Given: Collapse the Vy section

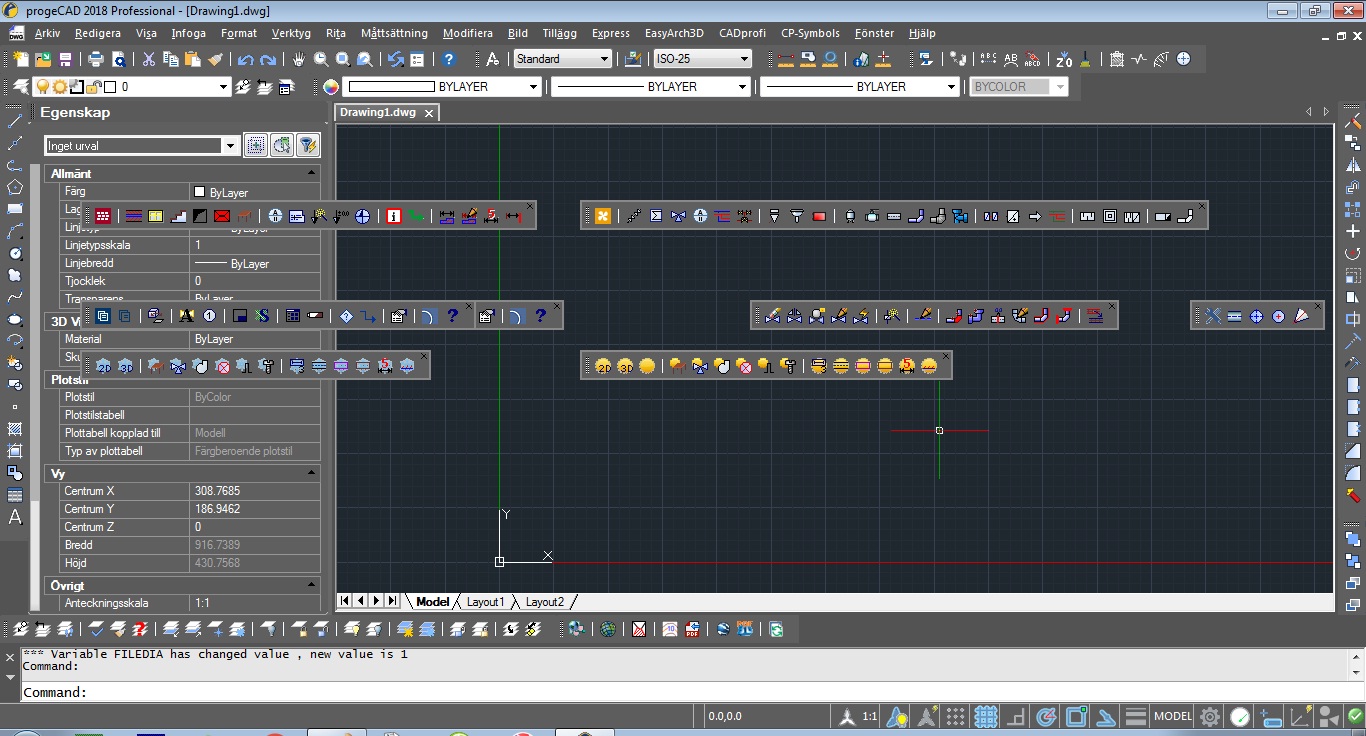Looking at the screenshot, I should pyautogui.click(x=312, y=473).
